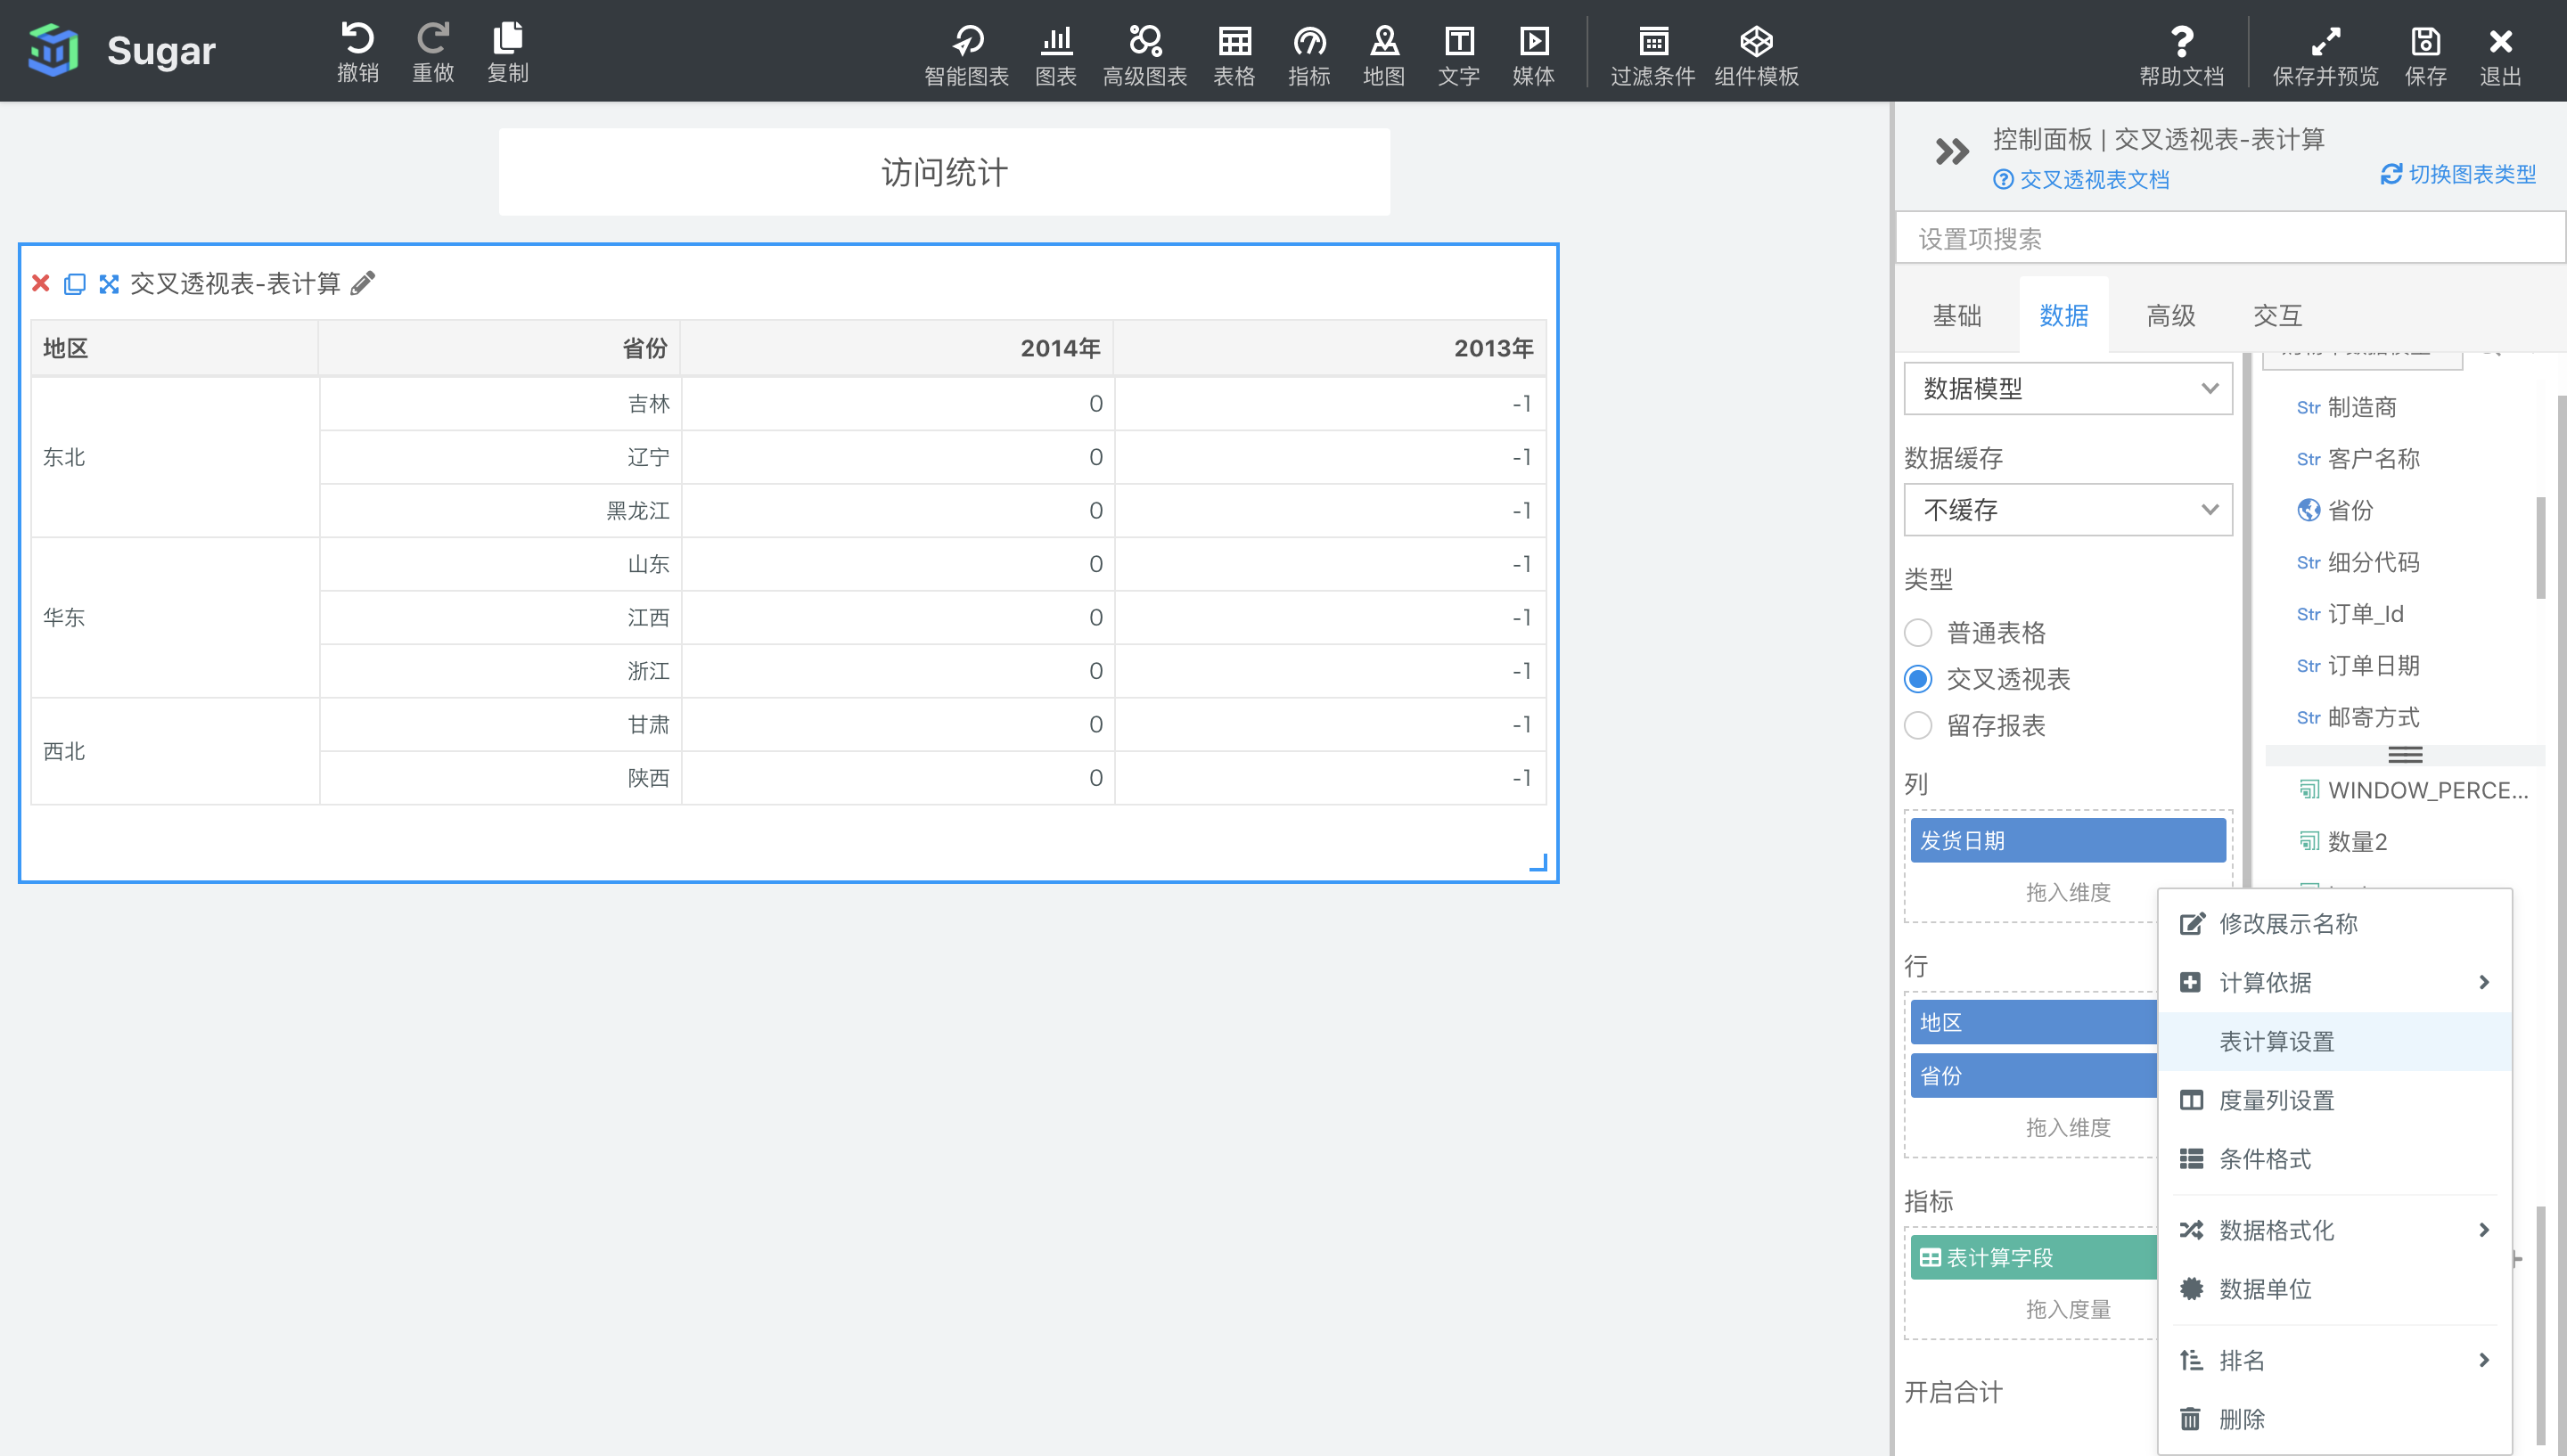Viewport: 2567px width, 1456px height.
Task: Open the Indicator (指标) tool
Action: [1309, 55]
